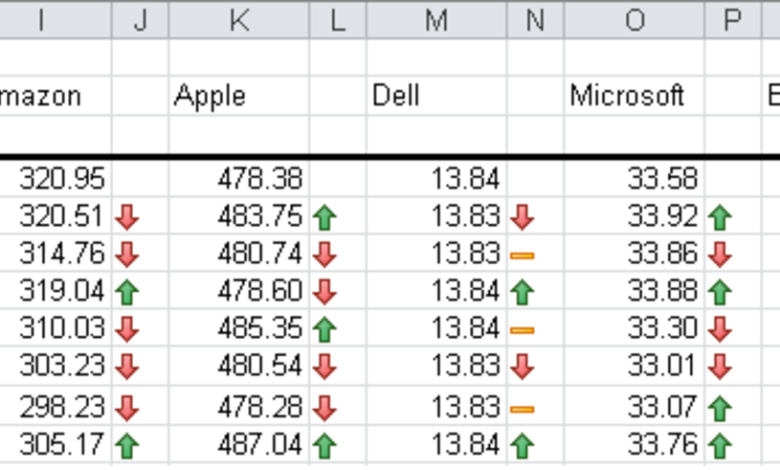Select column header M
The width and height of the screenshot is (780, 470).
click(436, 20)
